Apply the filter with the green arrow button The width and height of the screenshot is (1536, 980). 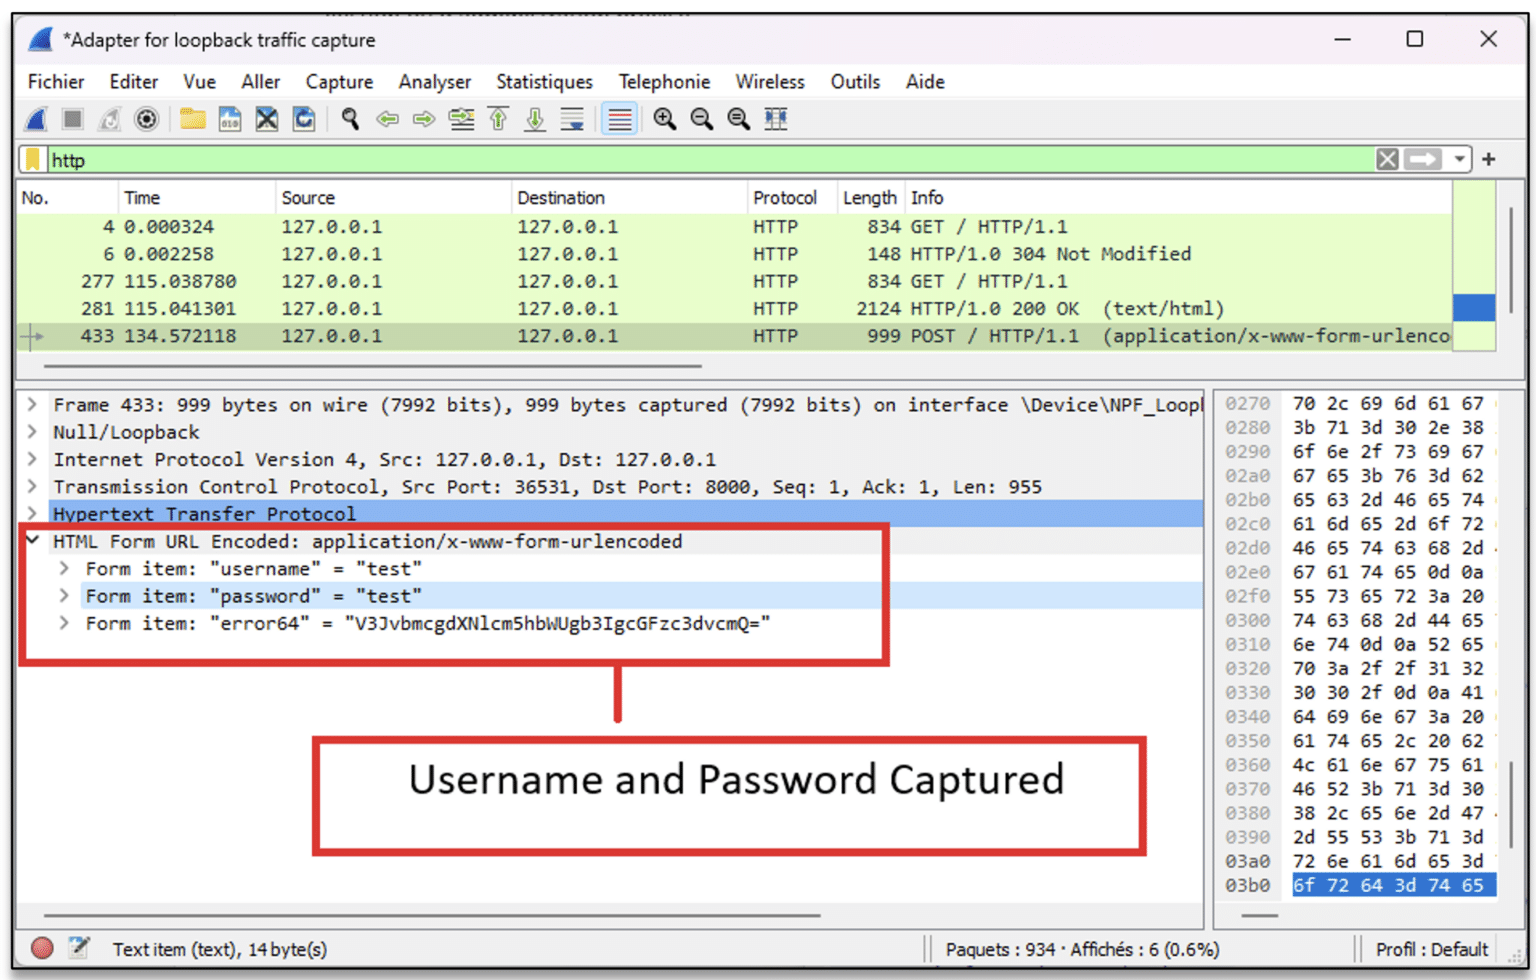coord(1422,159)
